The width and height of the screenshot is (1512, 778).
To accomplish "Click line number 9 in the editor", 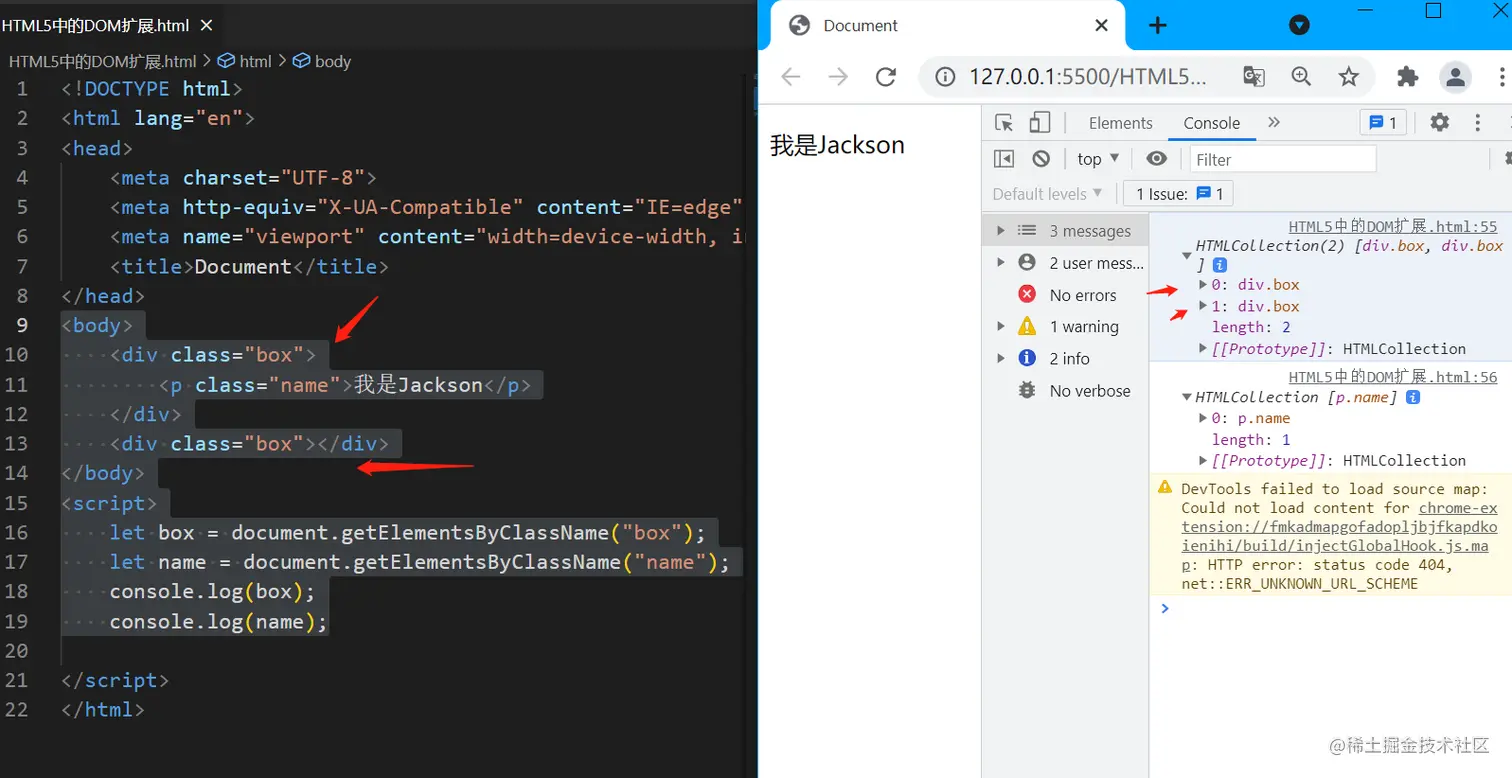I will (22, 325).
